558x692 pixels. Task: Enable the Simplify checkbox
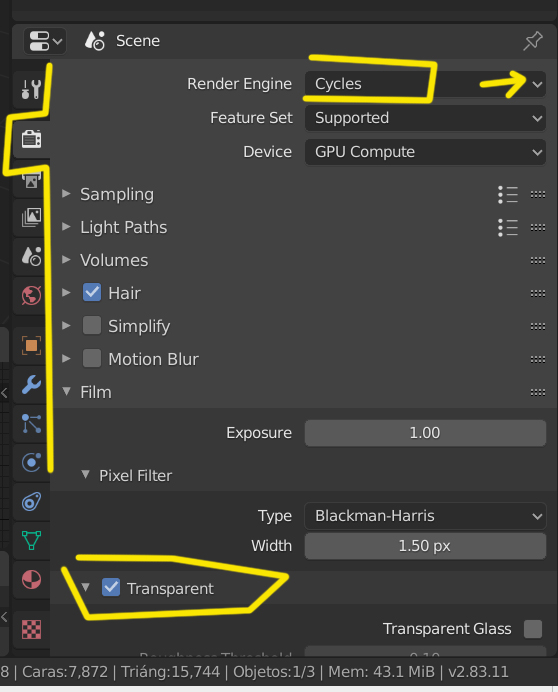(x=92, y=326)
